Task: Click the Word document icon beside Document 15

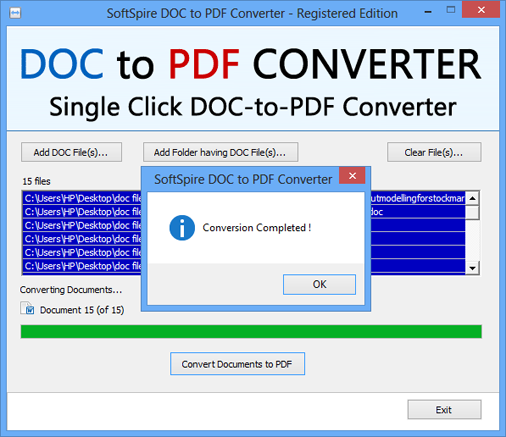Action: tap(27, 308)
